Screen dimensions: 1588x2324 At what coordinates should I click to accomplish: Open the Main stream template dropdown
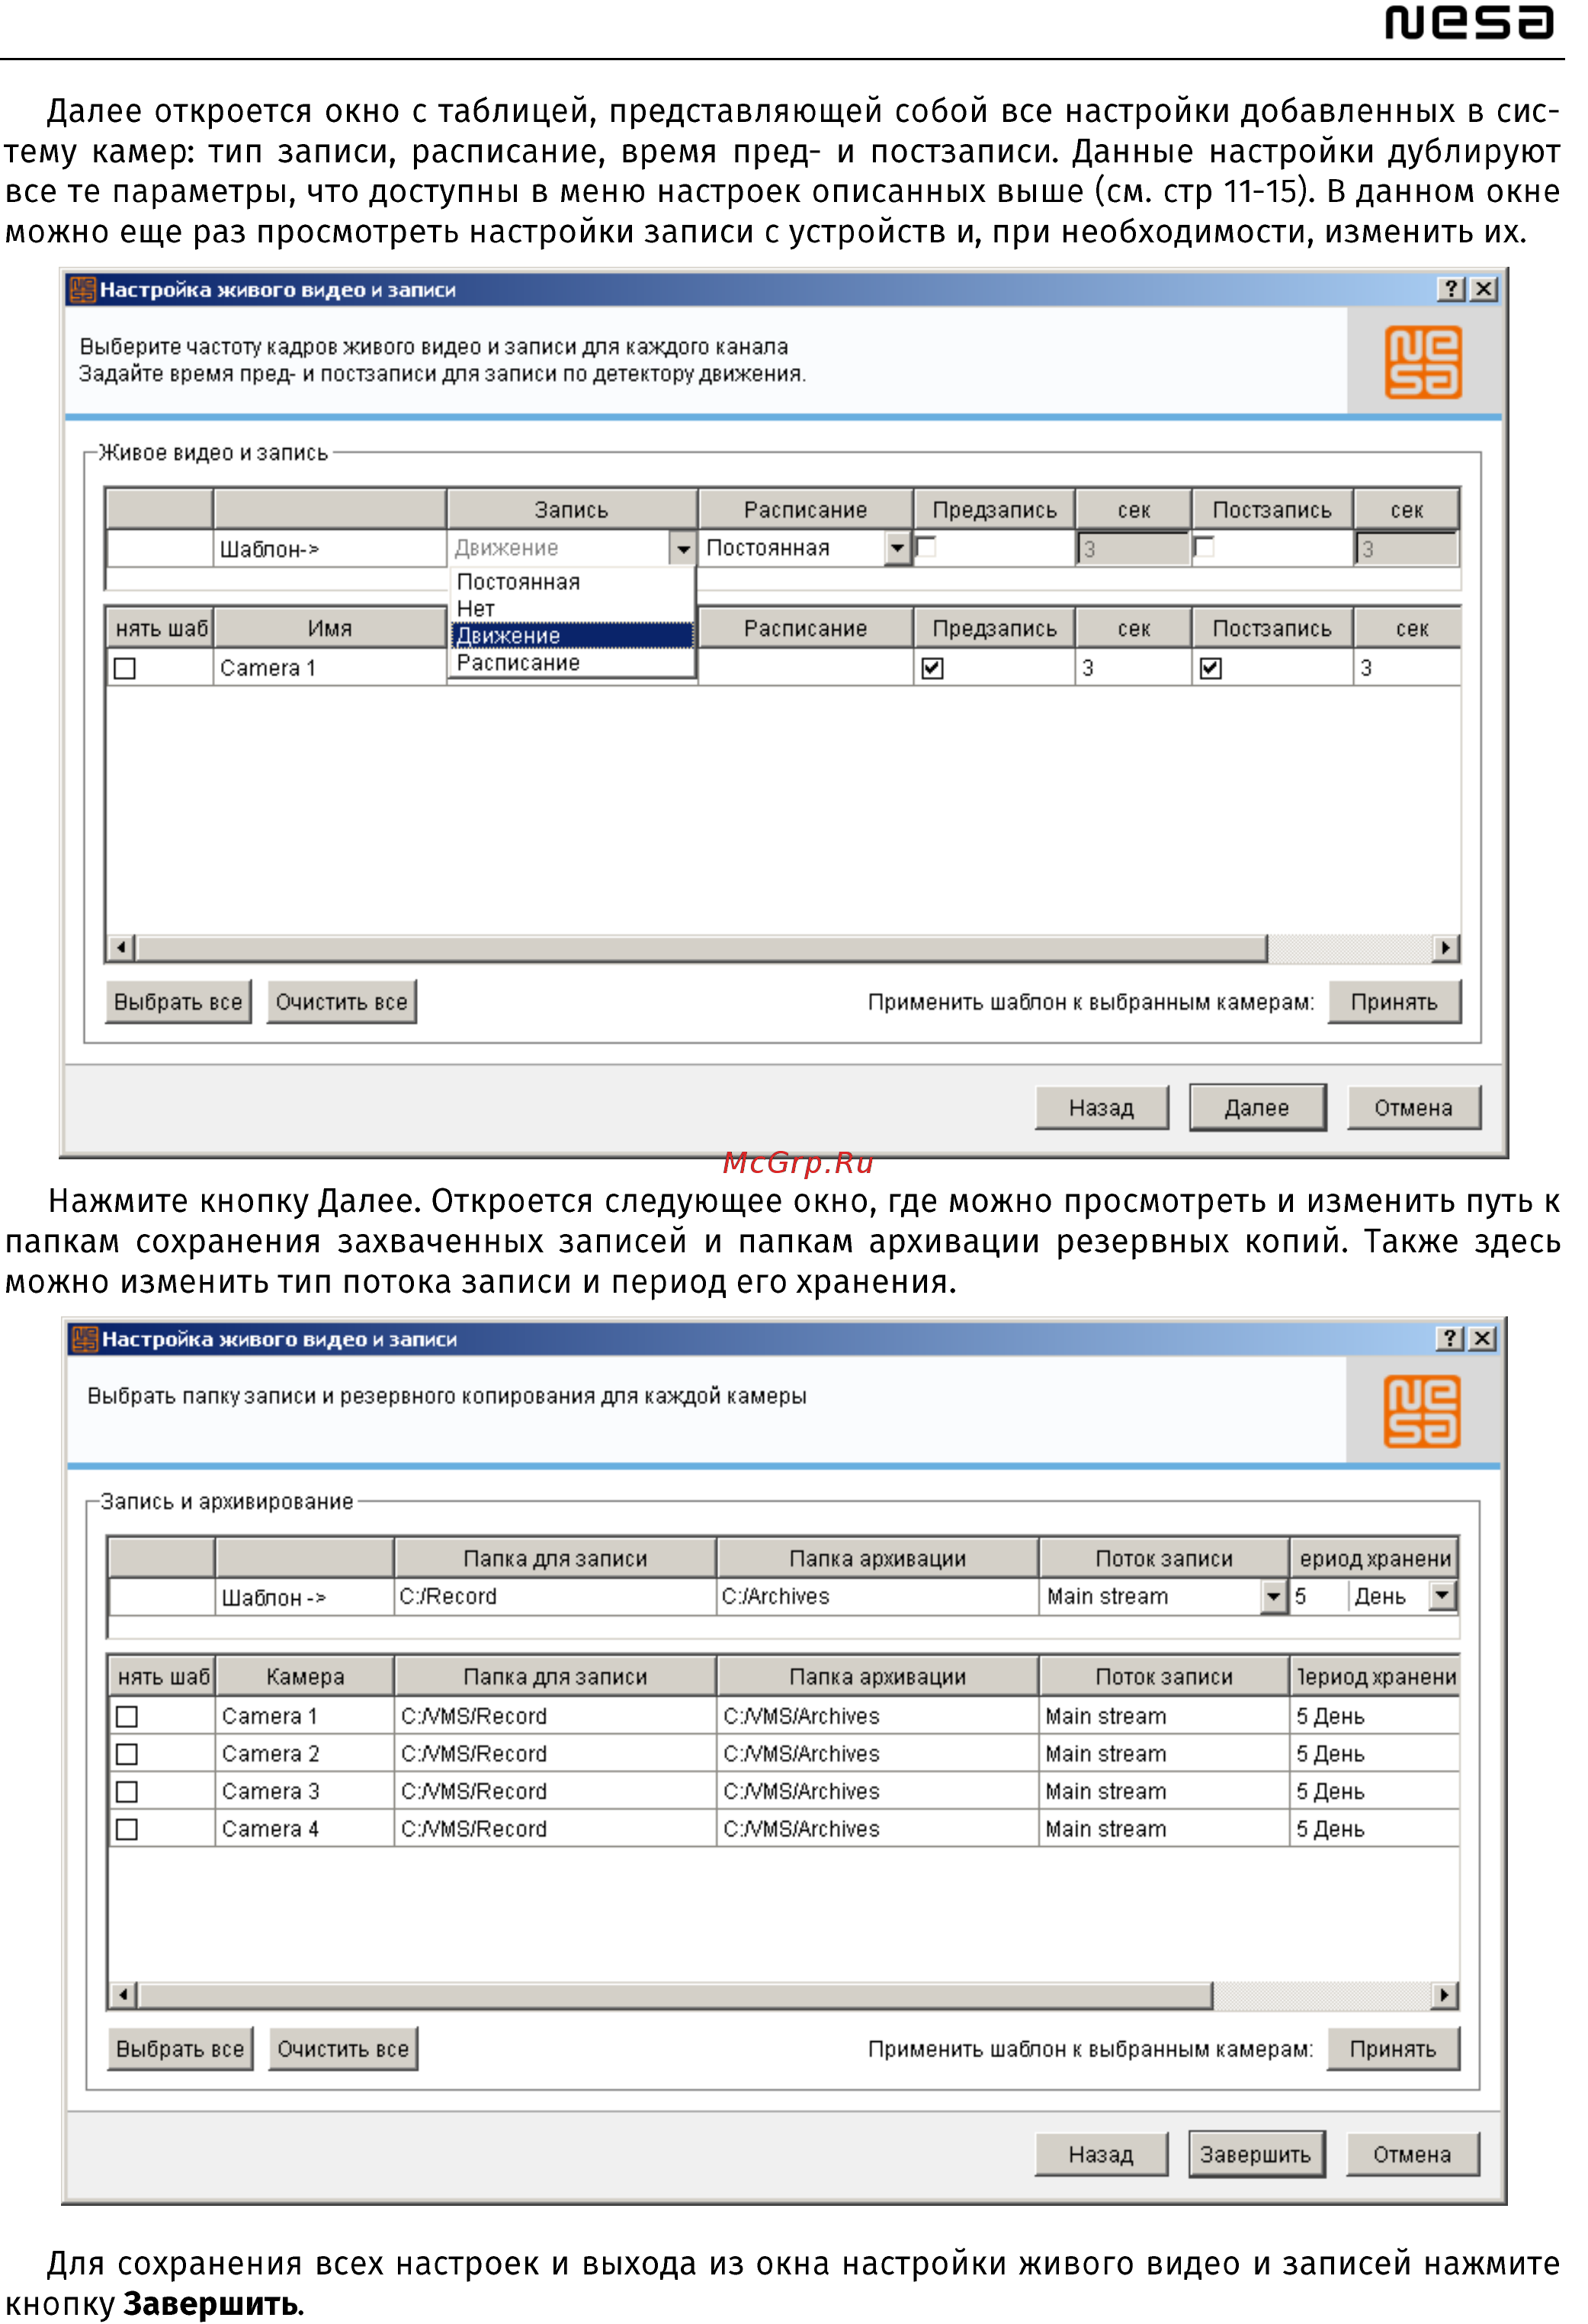pos(1273,1596)
